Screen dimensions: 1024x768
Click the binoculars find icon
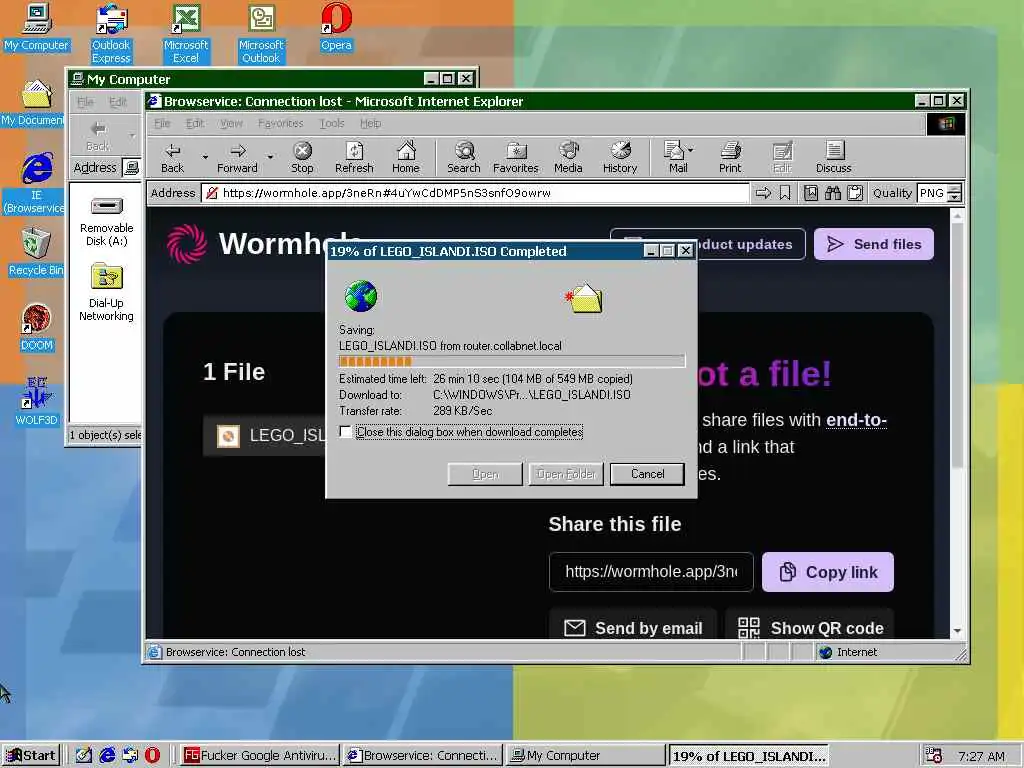[833, 193]
